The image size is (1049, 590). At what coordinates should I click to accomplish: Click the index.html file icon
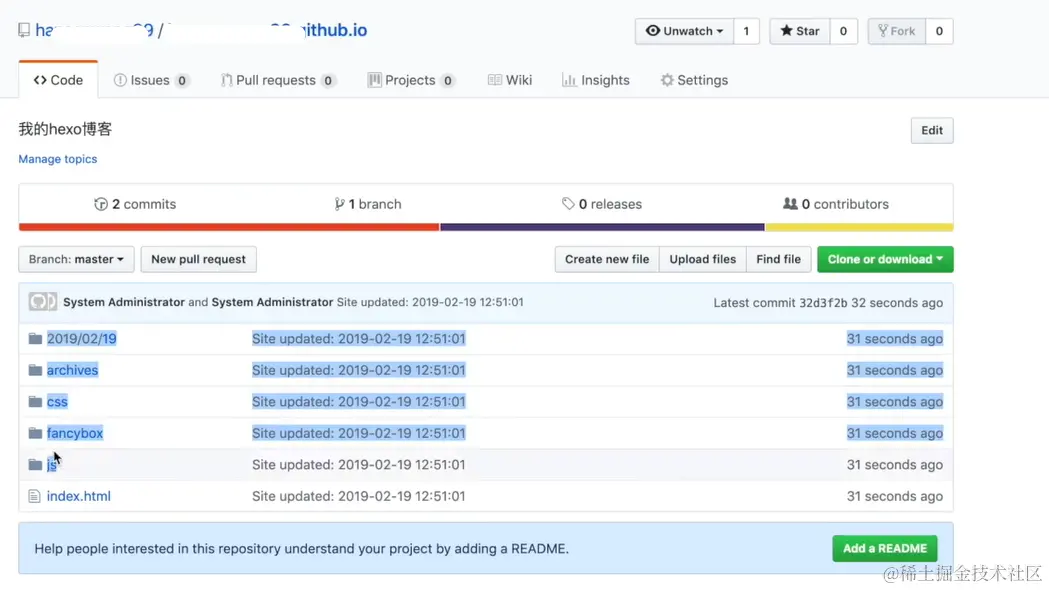pyautogui.click(x=34, y=496)
